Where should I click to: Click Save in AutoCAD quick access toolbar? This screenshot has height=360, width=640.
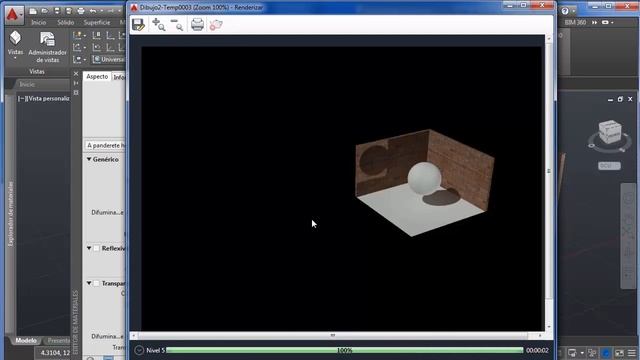(57, 11)
